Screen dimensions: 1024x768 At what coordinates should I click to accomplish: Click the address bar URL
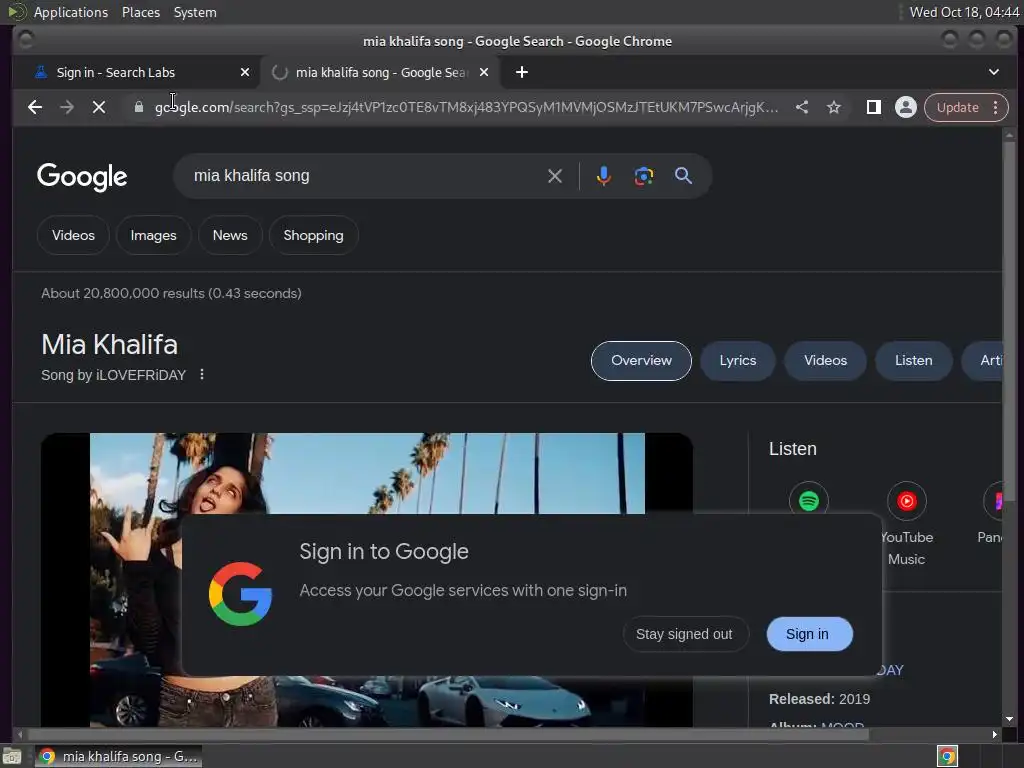click(x=466, y=107)
